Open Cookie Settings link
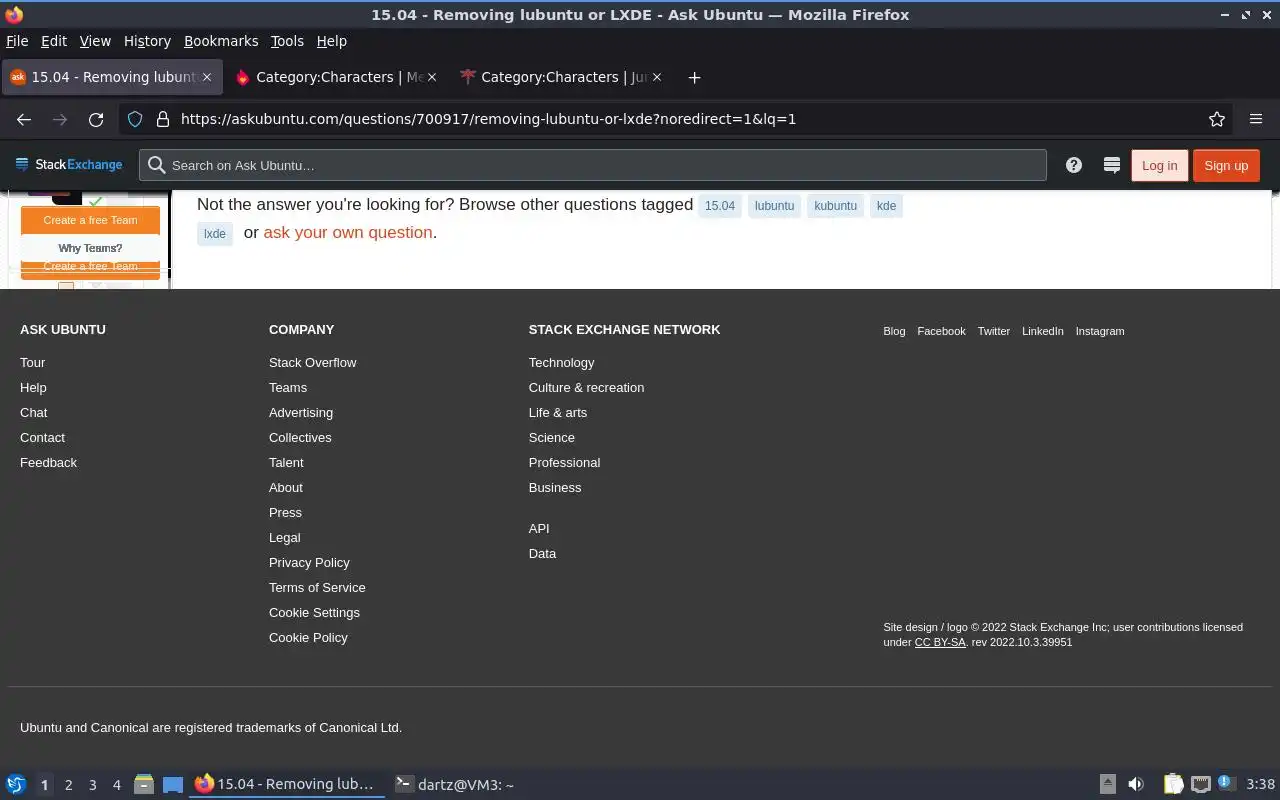1280x800 pixels. pyautogui.click(x=314, y=612)
